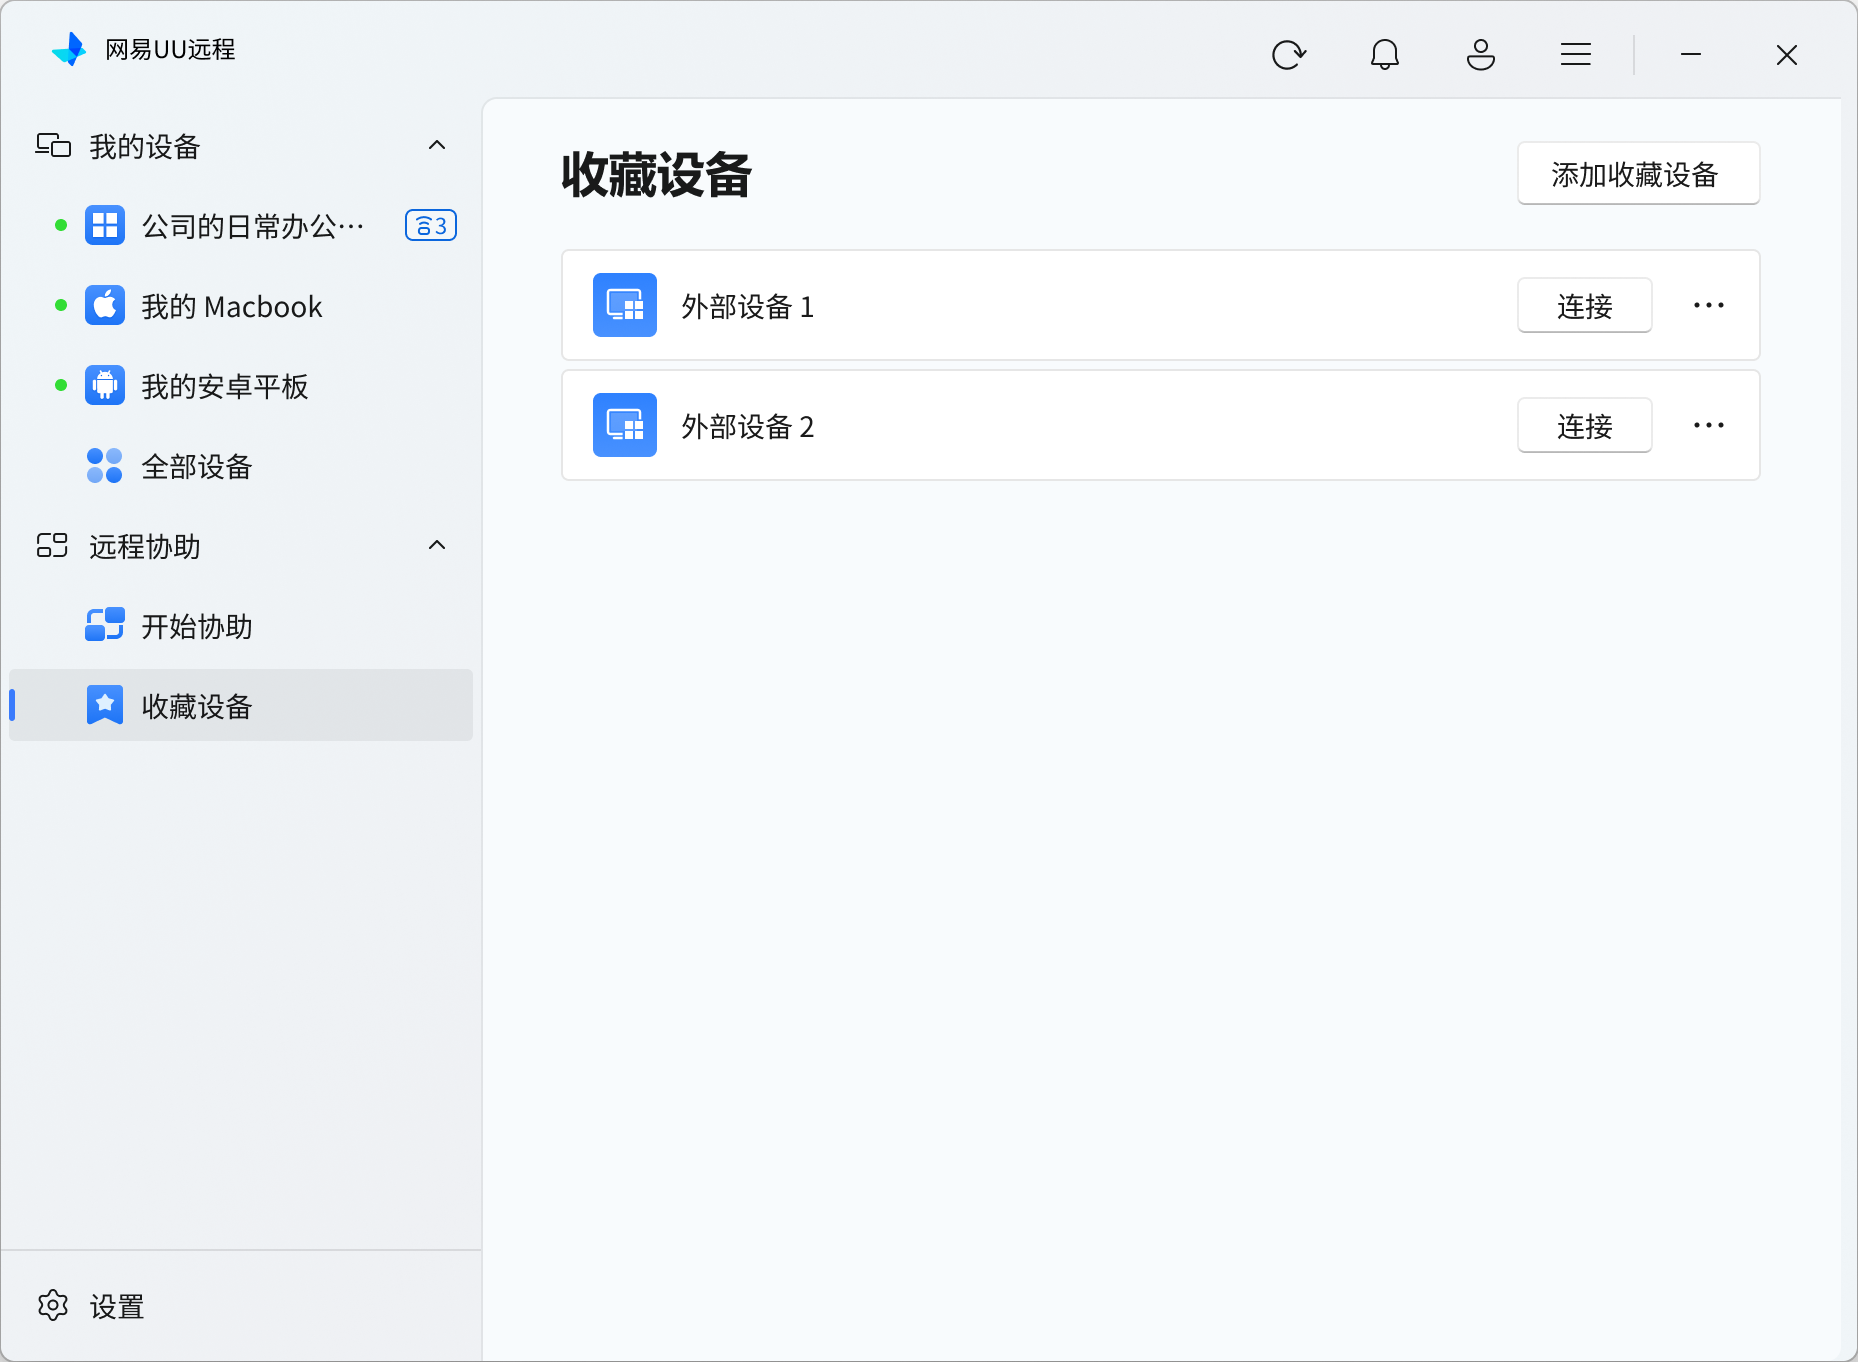Viewport: 1858px width, 1362px height.
Task: Click the 网易UU远程 logo icon
Action: click(70, 49)
